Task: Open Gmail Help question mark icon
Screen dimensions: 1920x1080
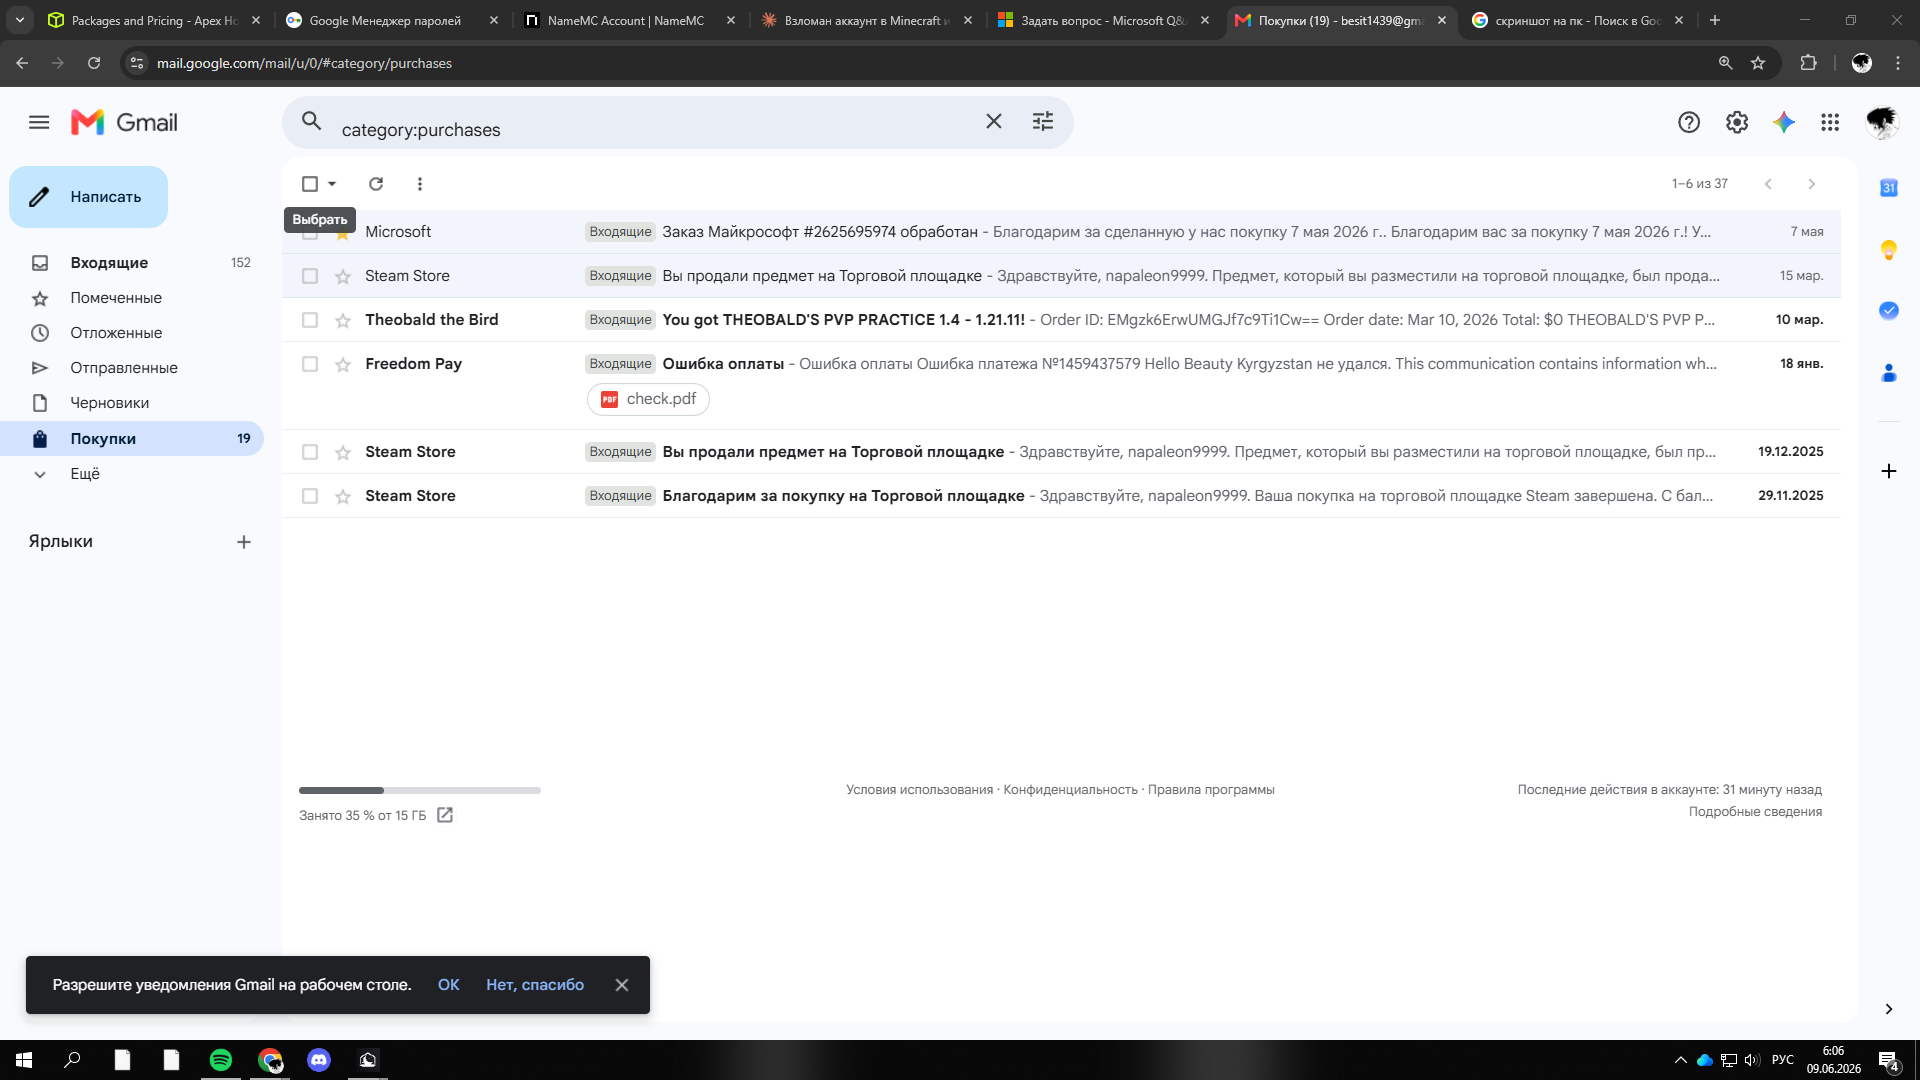Action: [x=1689, y=122]
